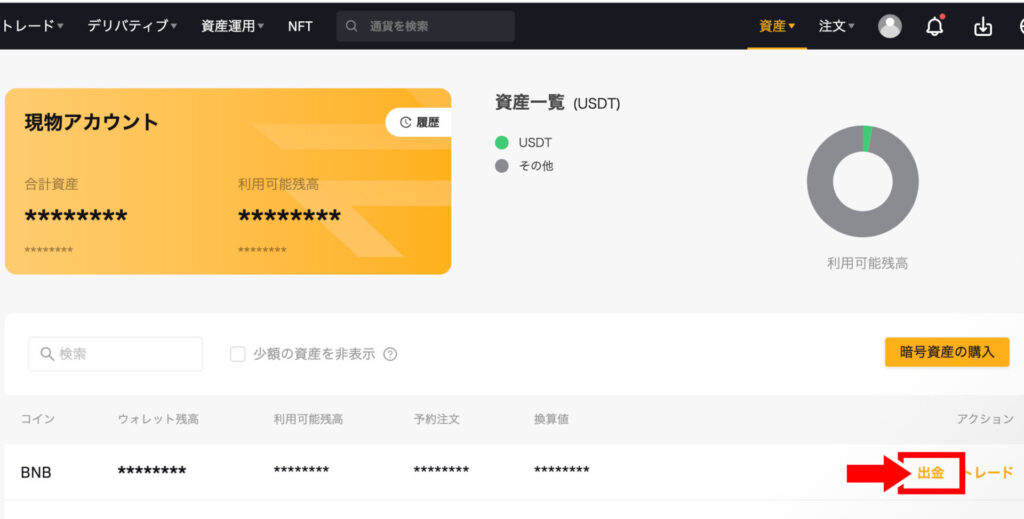Click the 利用可能残高 donut chart
Viewport: 1024px width, 519px height.
(x=862, y=181)
